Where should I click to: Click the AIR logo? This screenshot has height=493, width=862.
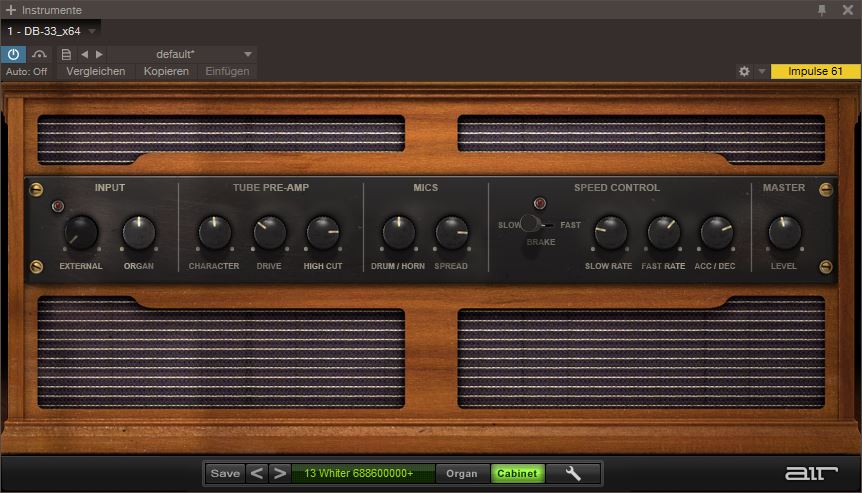(811, 473)
